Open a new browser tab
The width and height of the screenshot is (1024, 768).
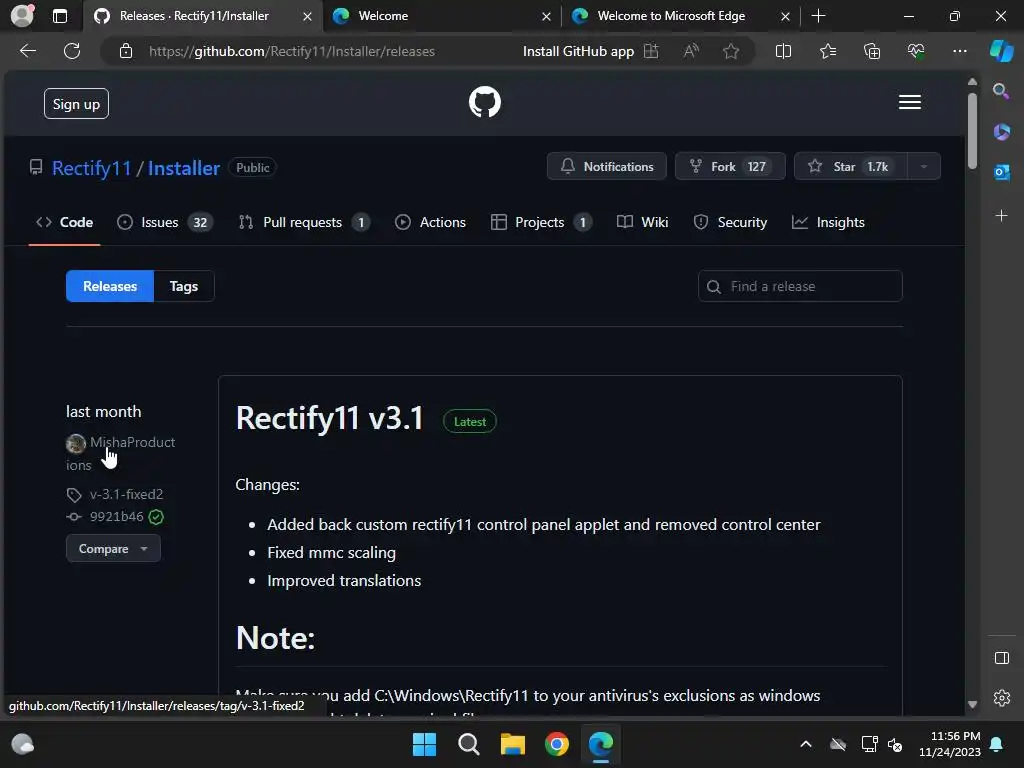(818, 16)
